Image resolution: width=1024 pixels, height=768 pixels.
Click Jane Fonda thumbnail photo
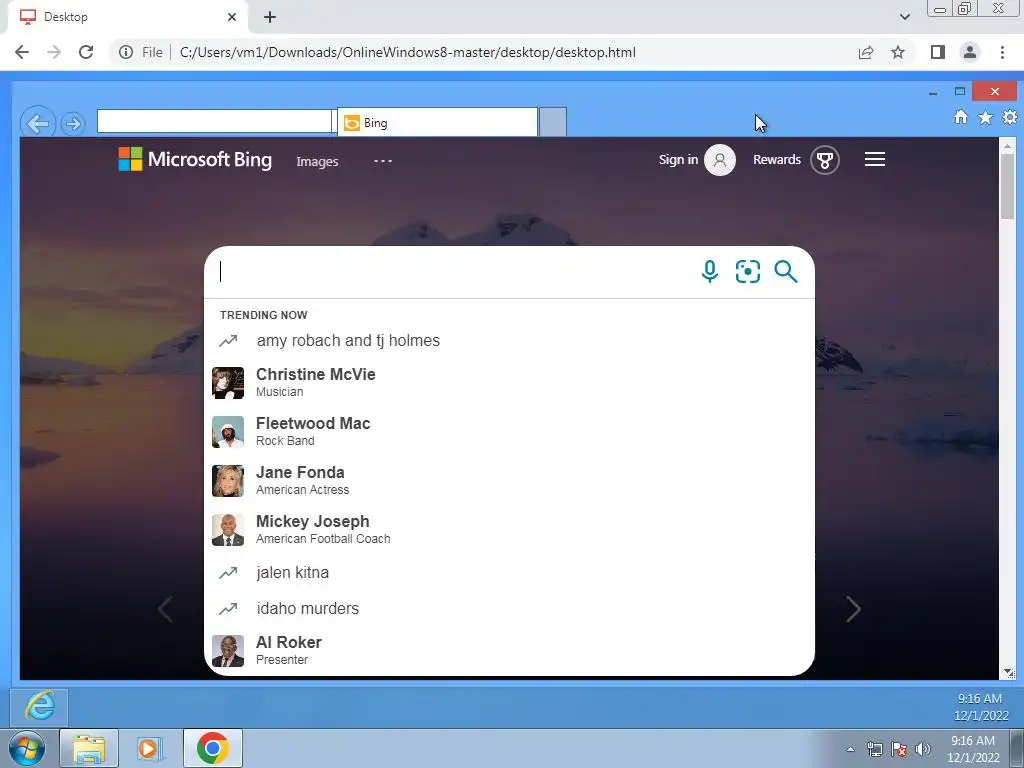(228, 481)
